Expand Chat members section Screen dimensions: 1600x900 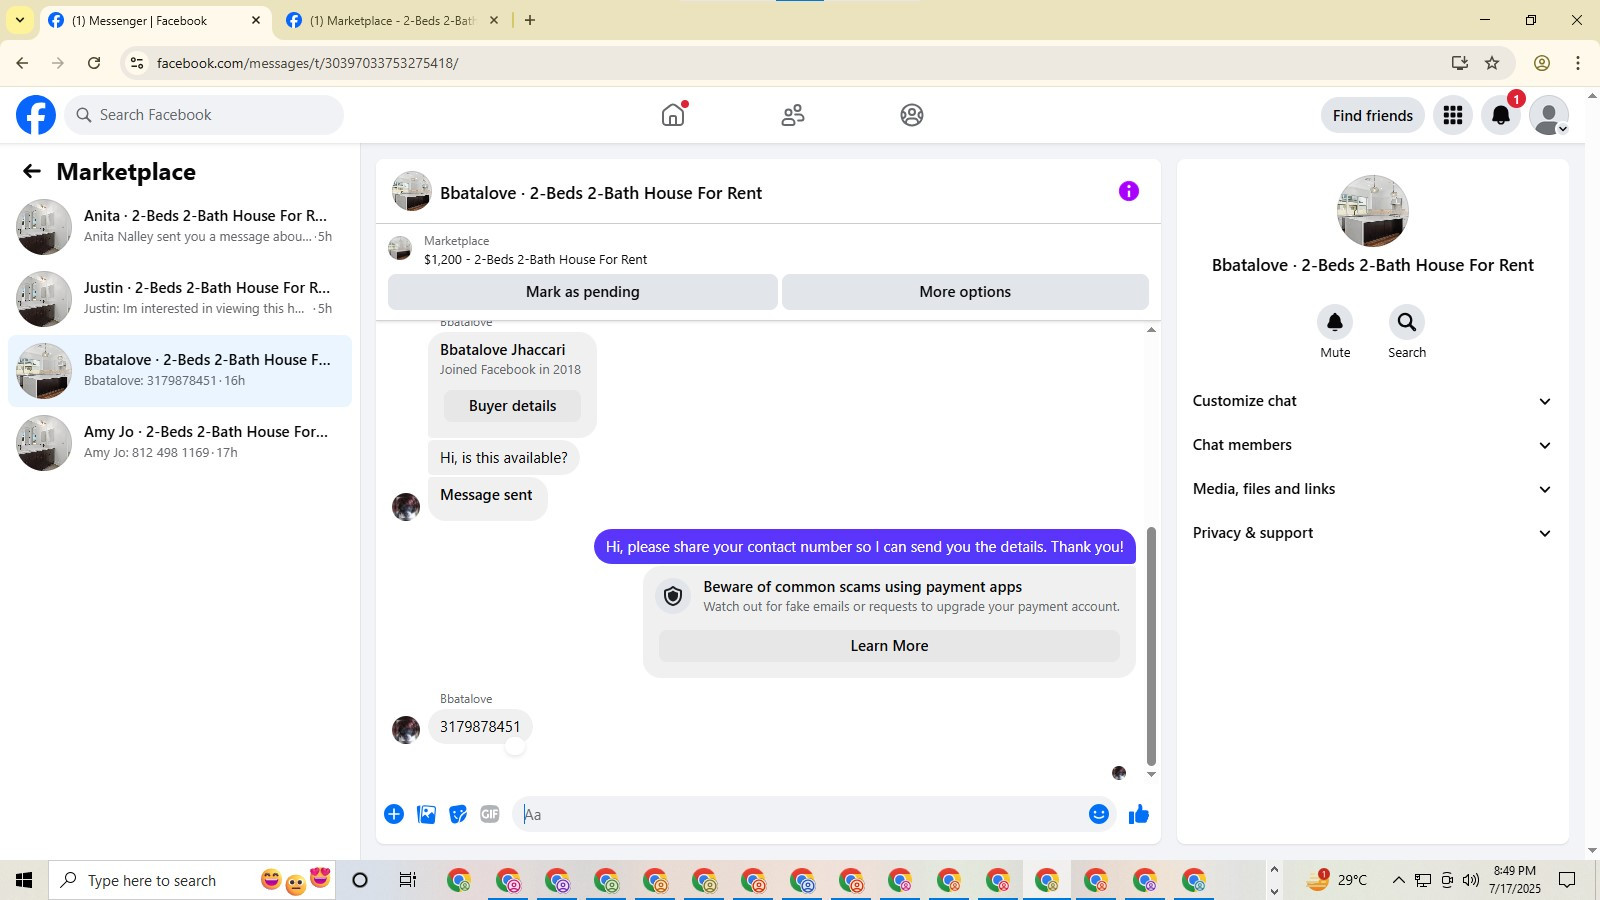pyautogui.click(x=1372, y=445)
